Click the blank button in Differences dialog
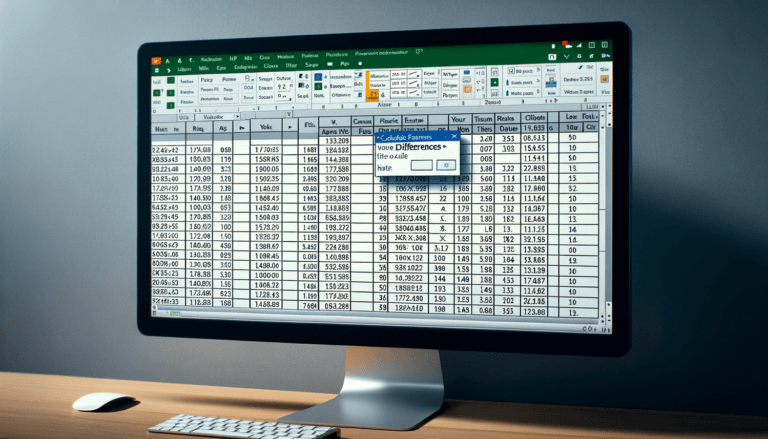 click(421, 165)
